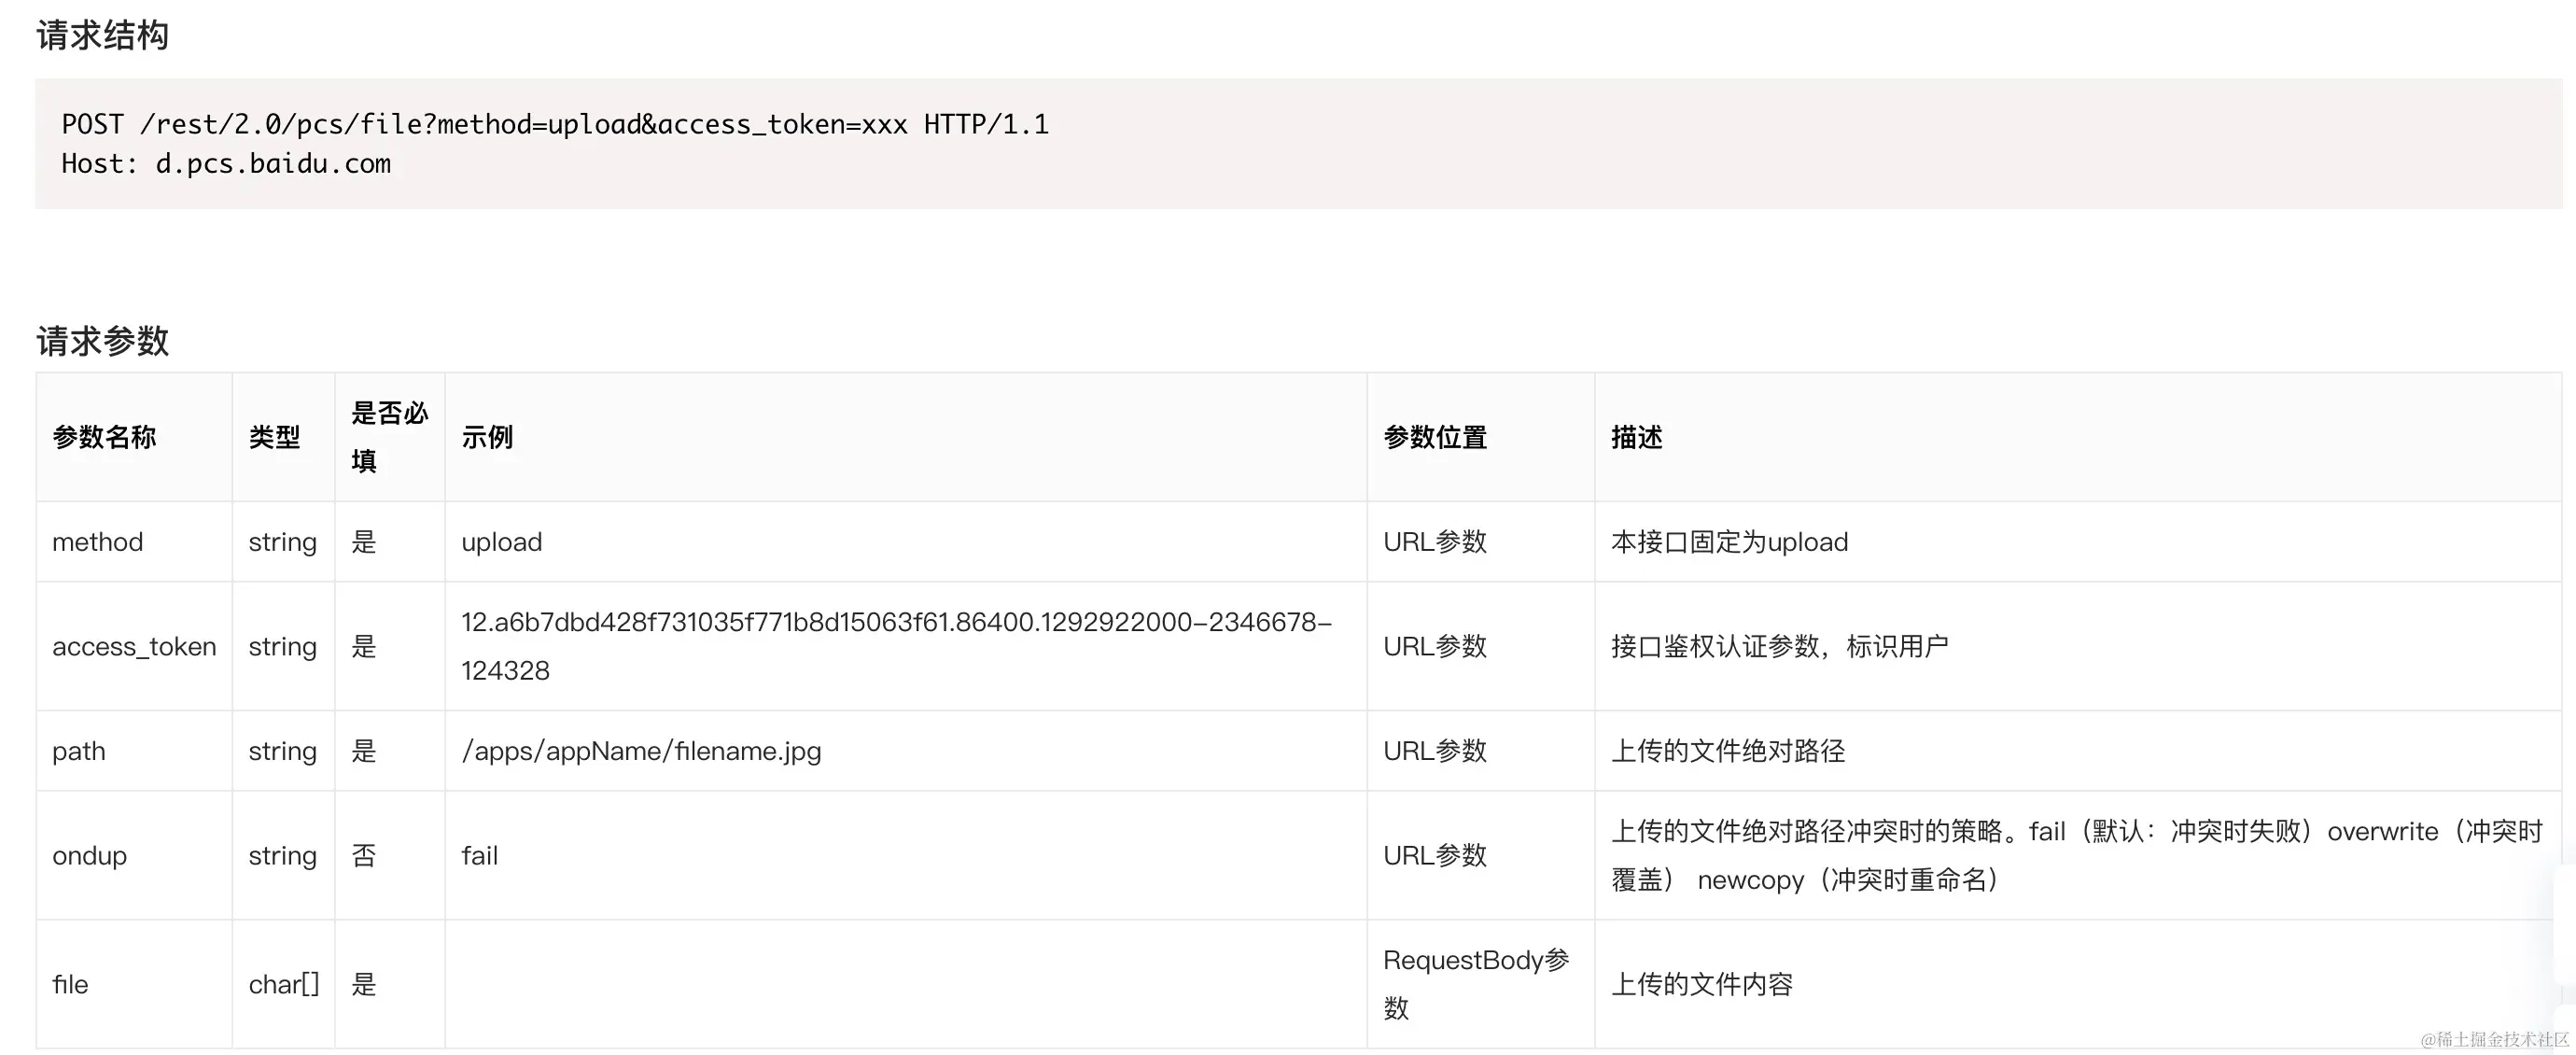This screenshot has height=1055, width=2576.
Task: Click the POST request line in code block
Action: (x=555, y=124)
